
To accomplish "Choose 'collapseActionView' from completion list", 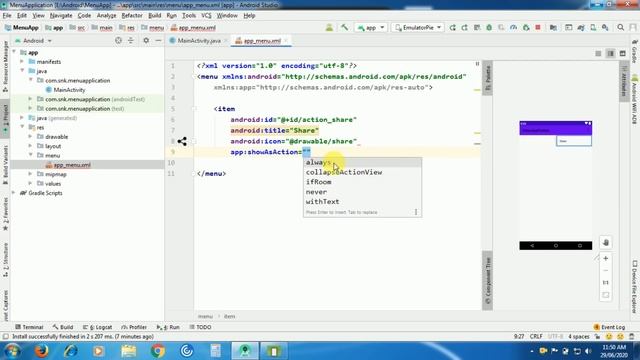I will pyautogui.click(x=362, y=172).
